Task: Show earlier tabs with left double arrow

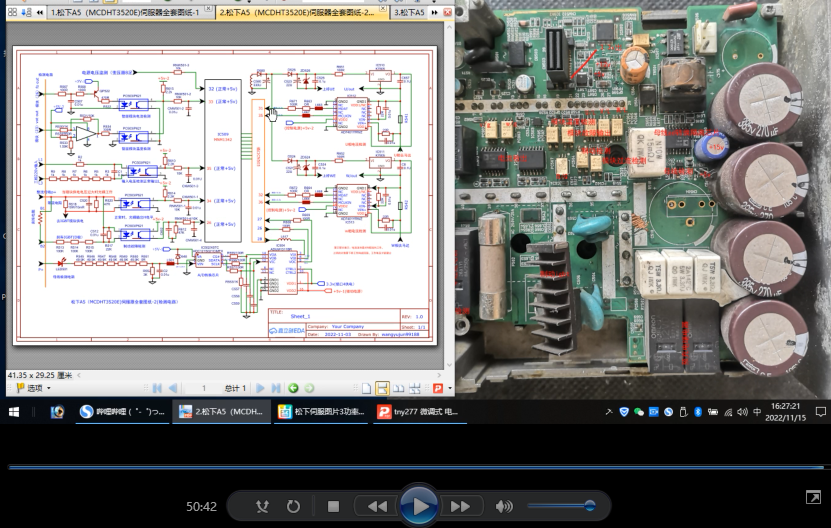Action: pos(40,12)
